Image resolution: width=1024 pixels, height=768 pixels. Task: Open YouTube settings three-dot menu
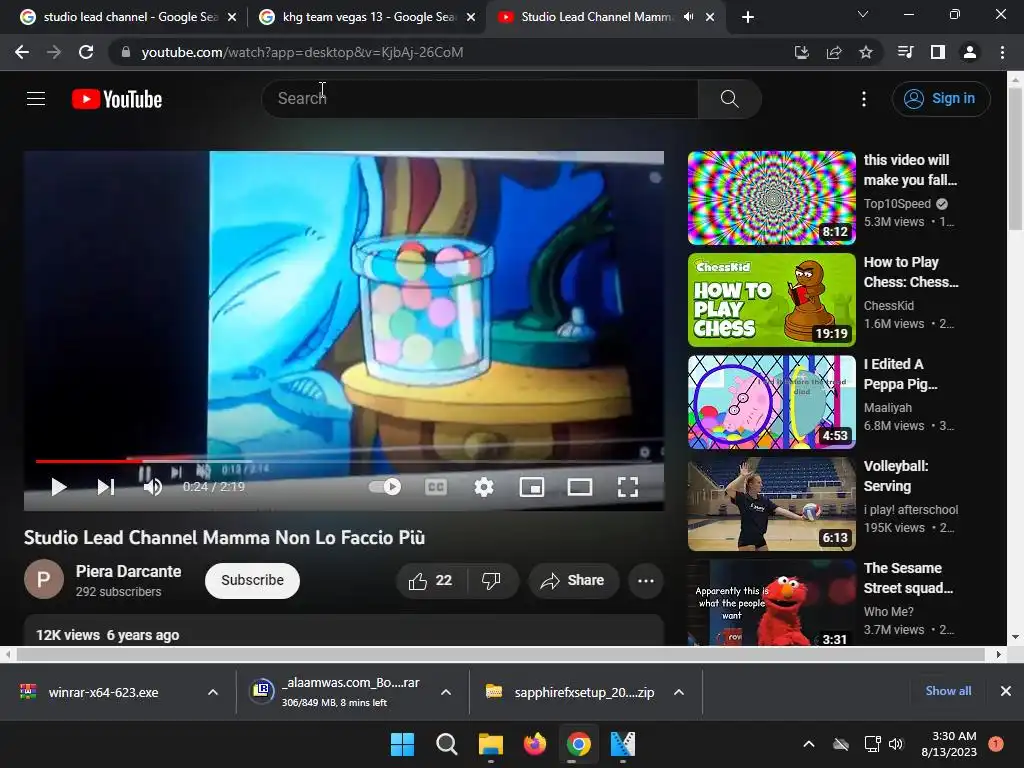pyautogui.click(x=863, y=99)
